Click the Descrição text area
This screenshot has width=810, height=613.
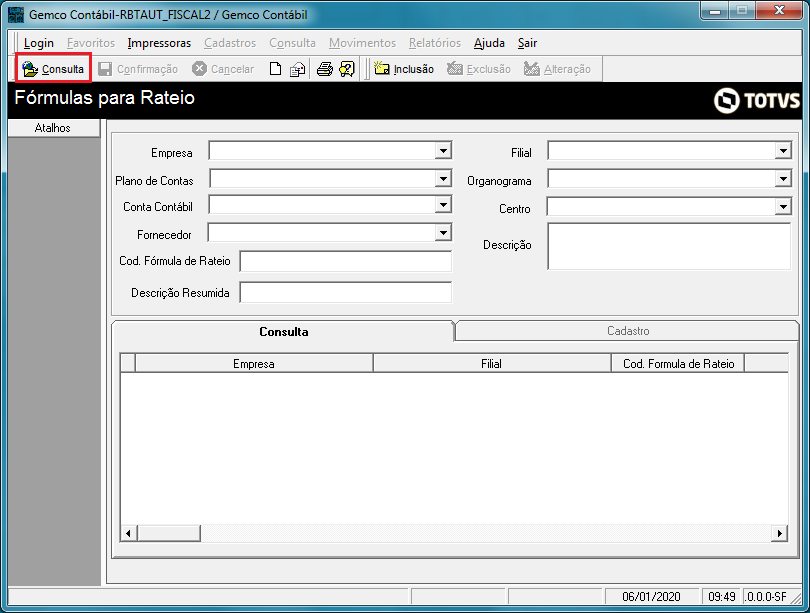pyautogui.click(x=669, y=246)
